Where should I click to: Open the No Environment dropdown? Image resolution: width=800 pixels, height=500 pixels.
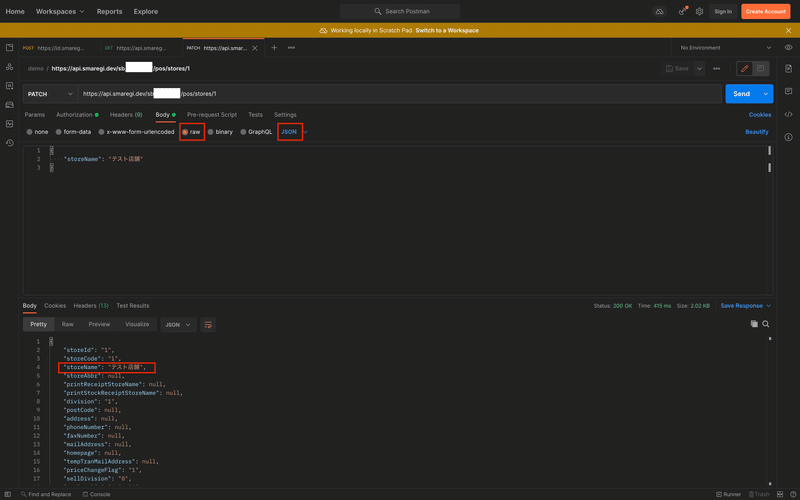(725, 47)
